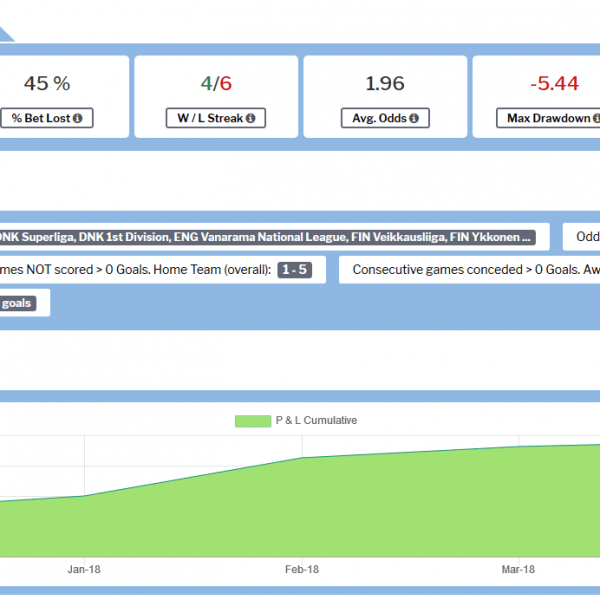Click the W / L Streak info icon
Image resolution: width=600 pixels, height=600 pixels.
coord(251,118)
